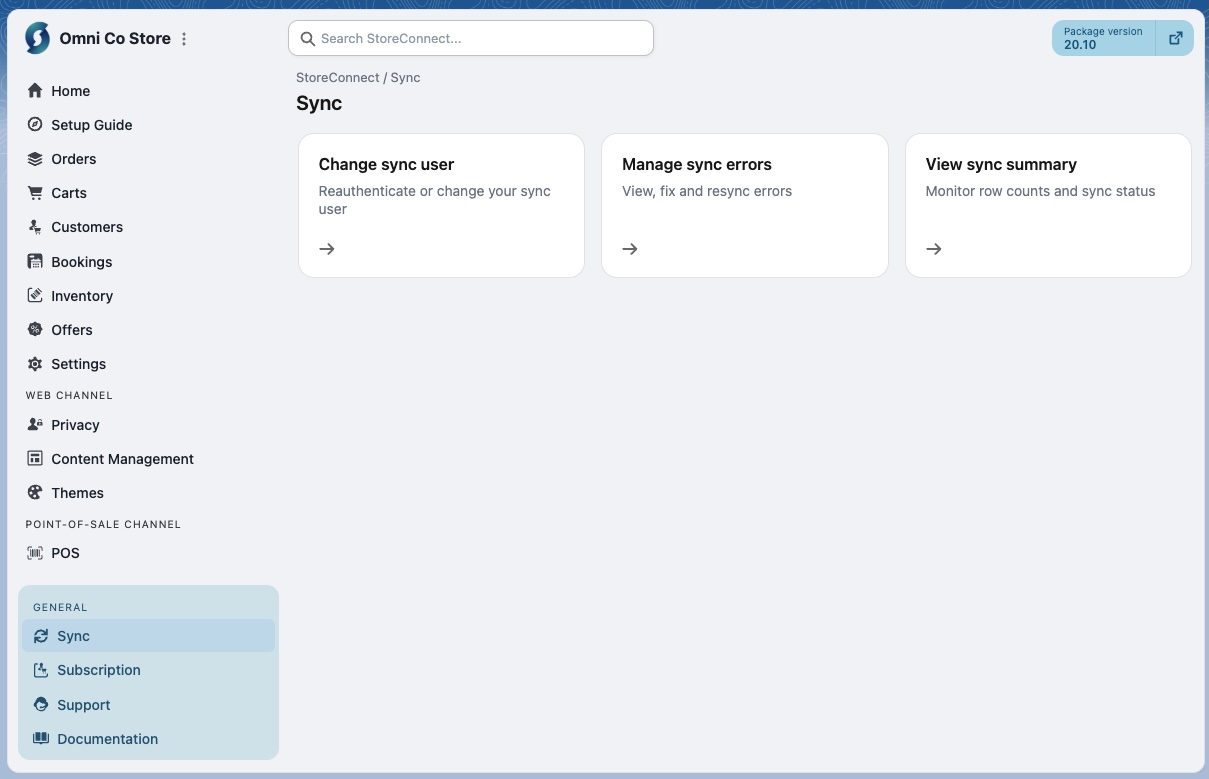Open the Manage sync errors card arrow

click(x=629, y=248)
